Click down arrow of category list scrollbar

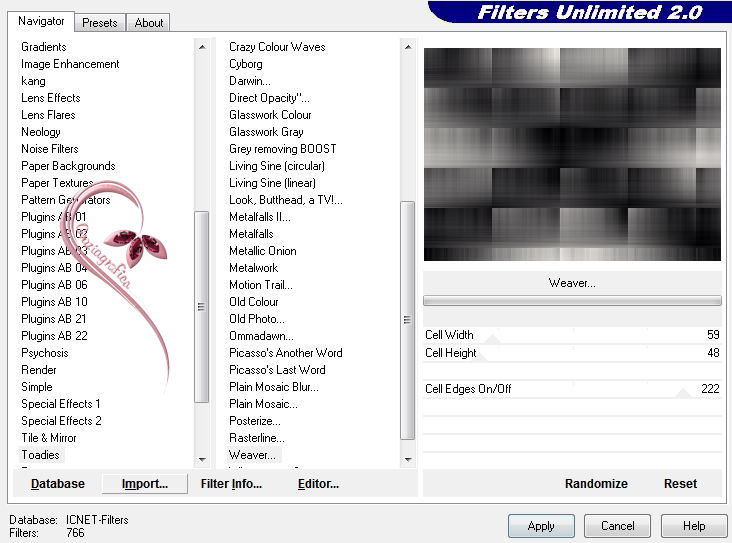point(202,459)
